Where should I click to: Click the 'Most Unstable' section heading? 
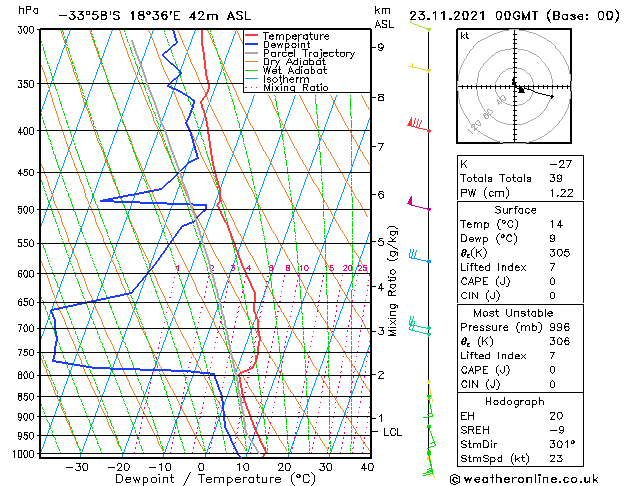(513, 313)
